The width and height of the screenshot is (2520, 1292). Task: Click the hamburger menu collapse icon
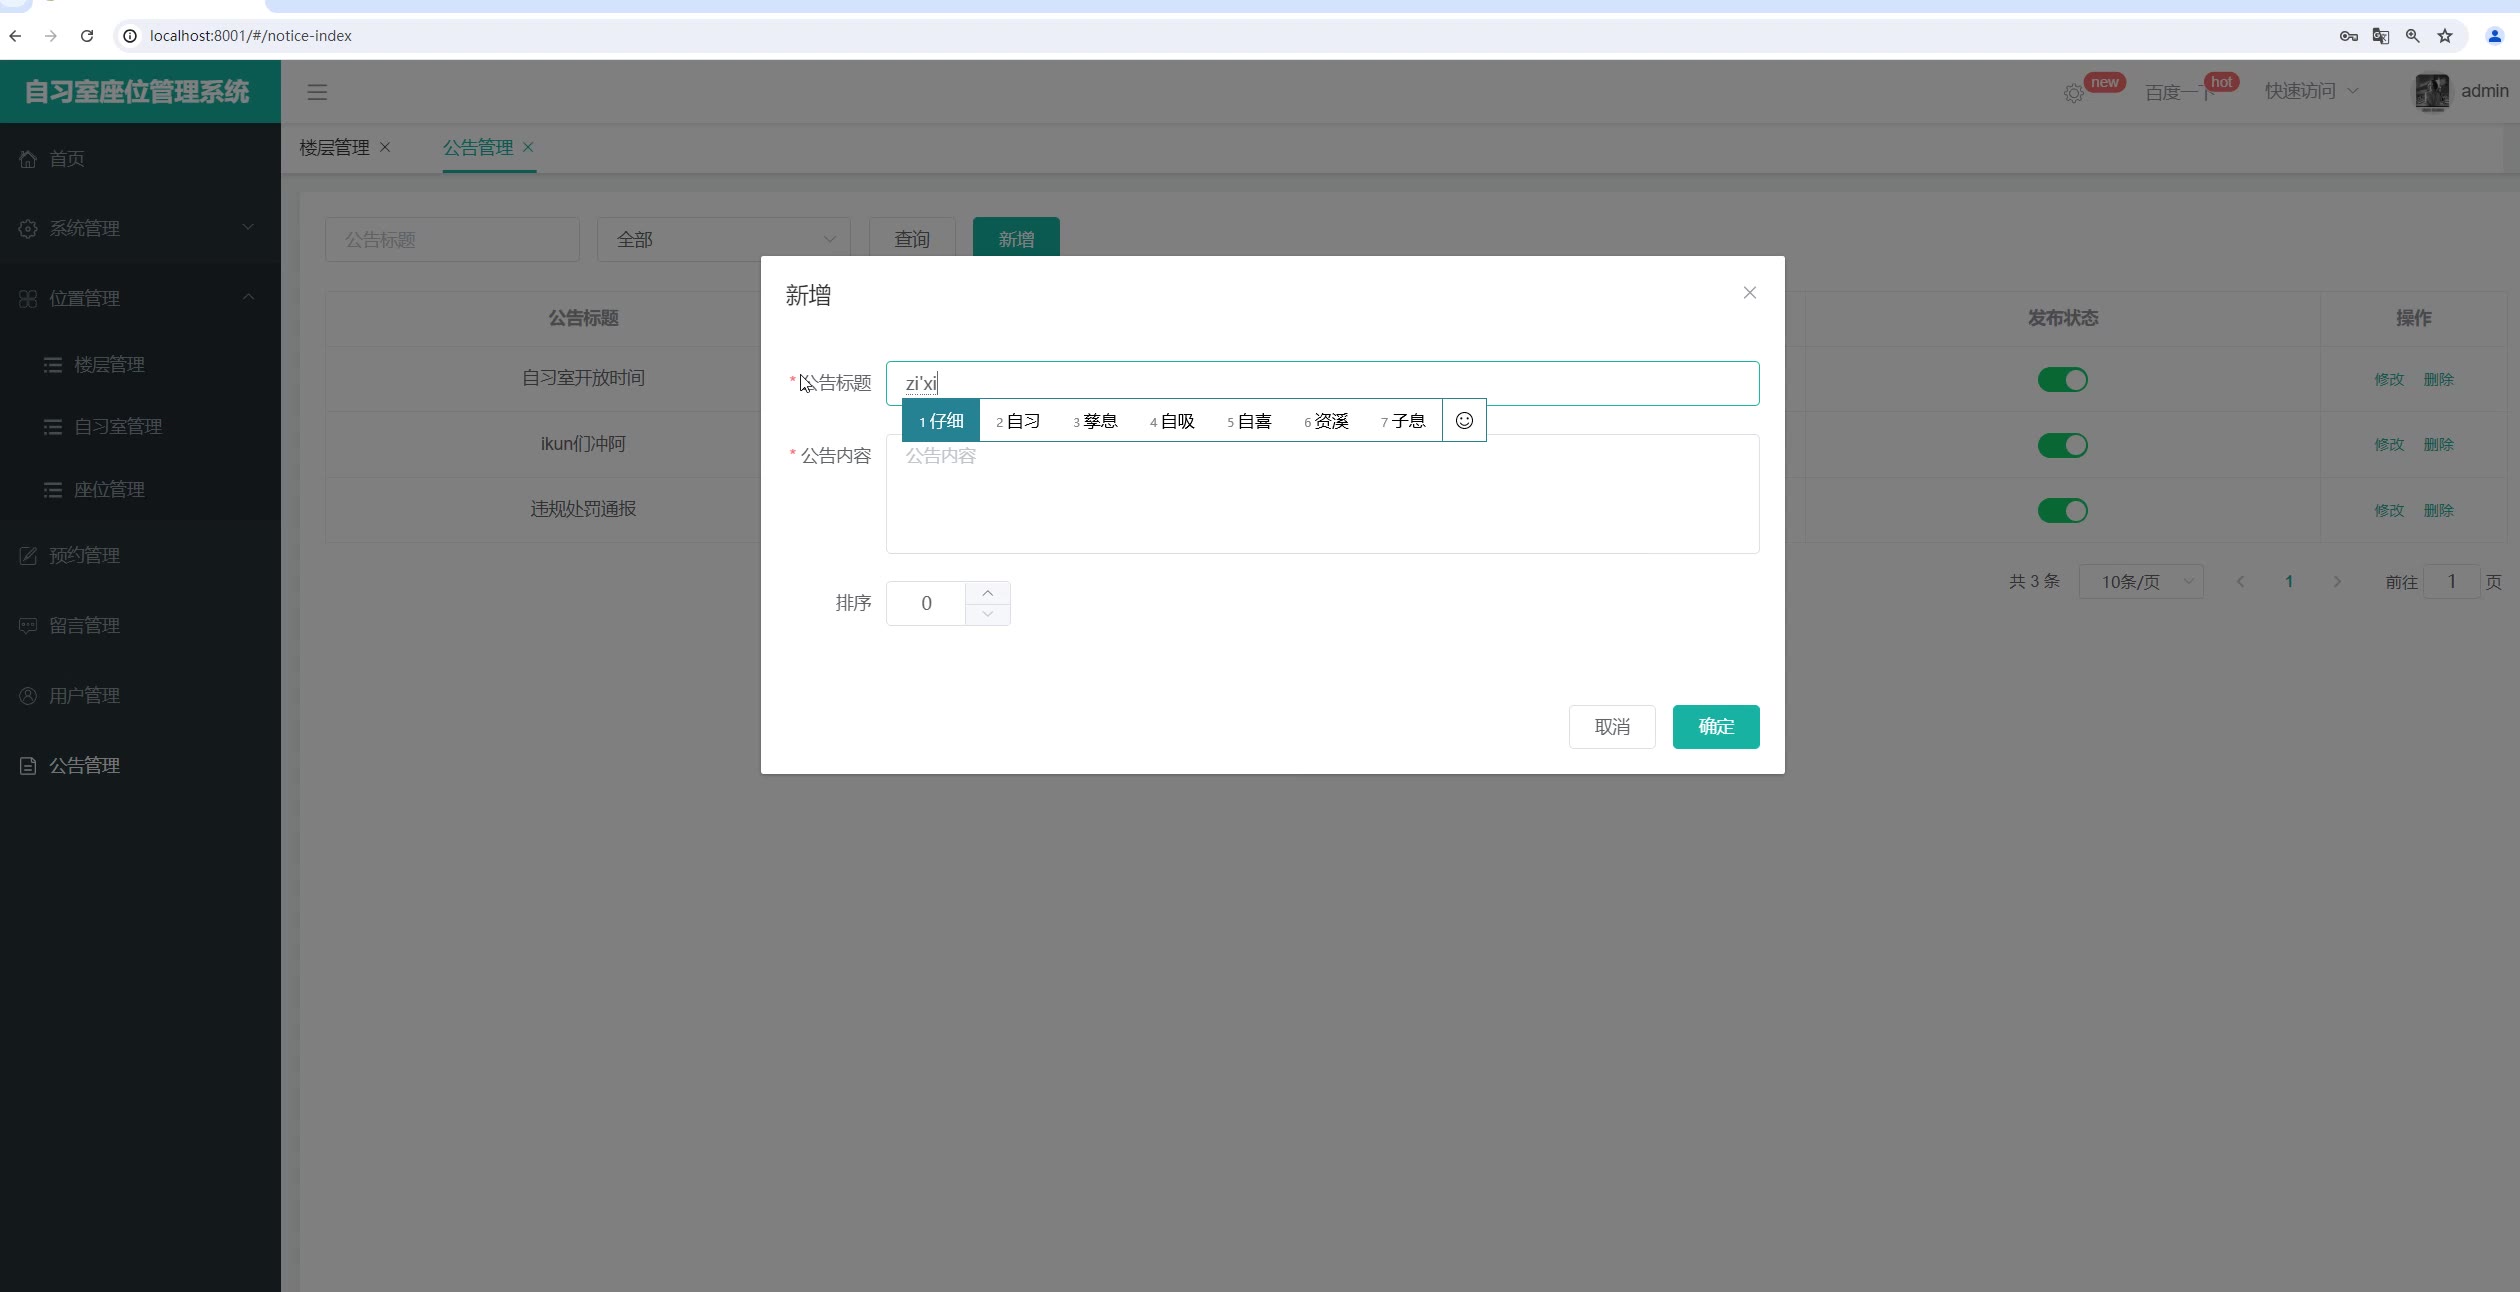317,92
